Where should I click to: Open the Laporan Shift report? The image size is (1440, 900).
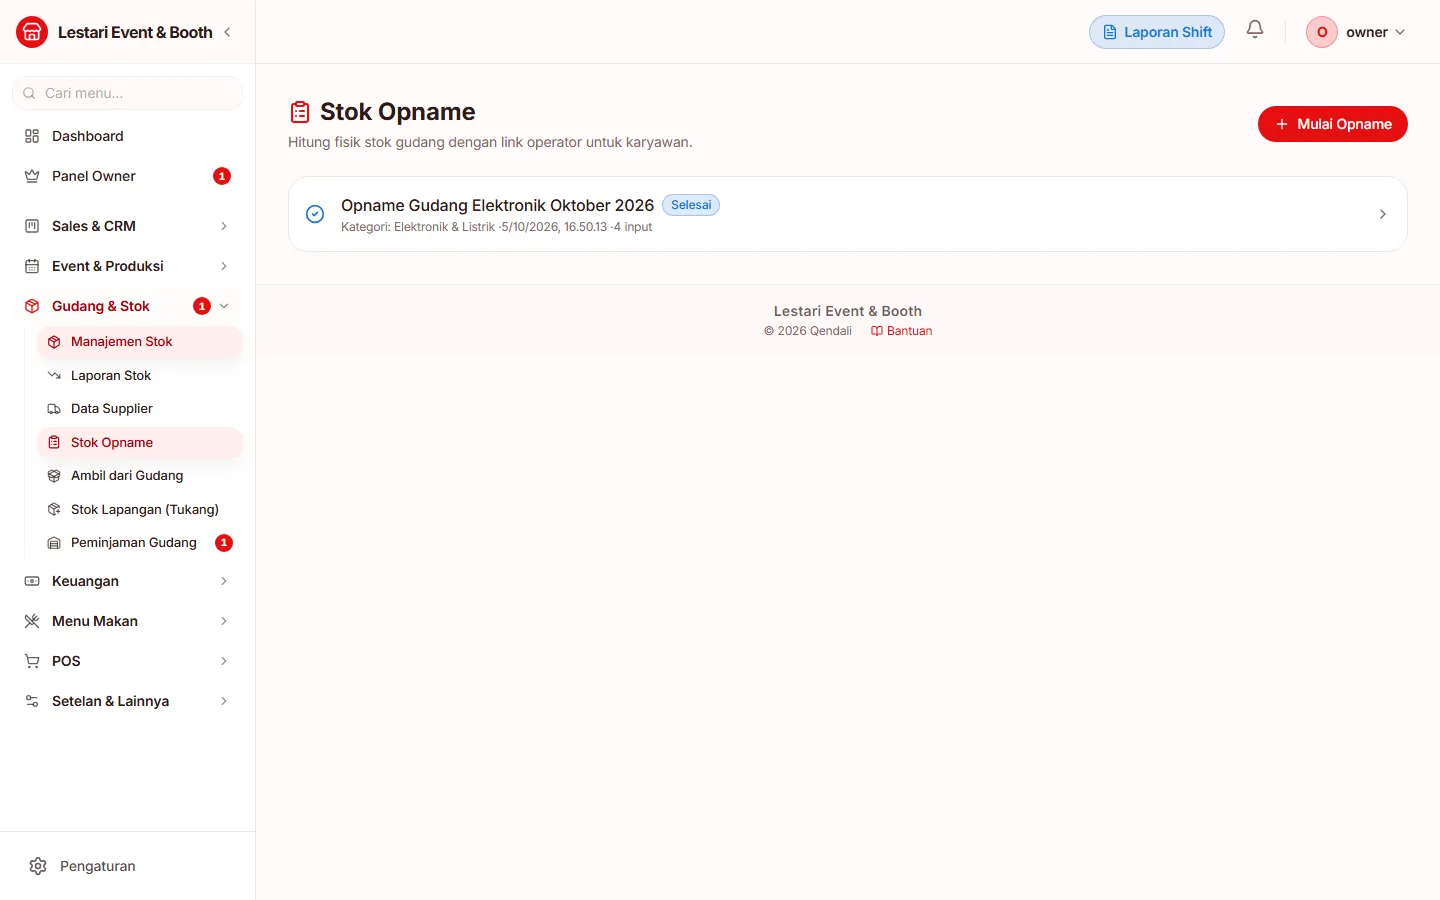click(x=1157, y=32)
